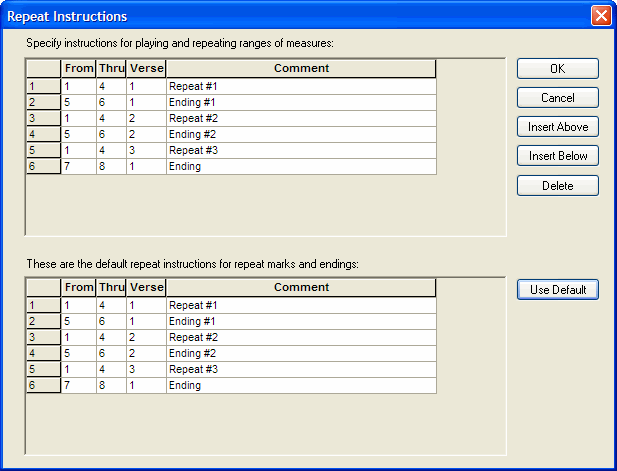Click the Insert Below button
The width and height of the screenshot is (617, 471).
pyautogui.click(x=557, y=156)
